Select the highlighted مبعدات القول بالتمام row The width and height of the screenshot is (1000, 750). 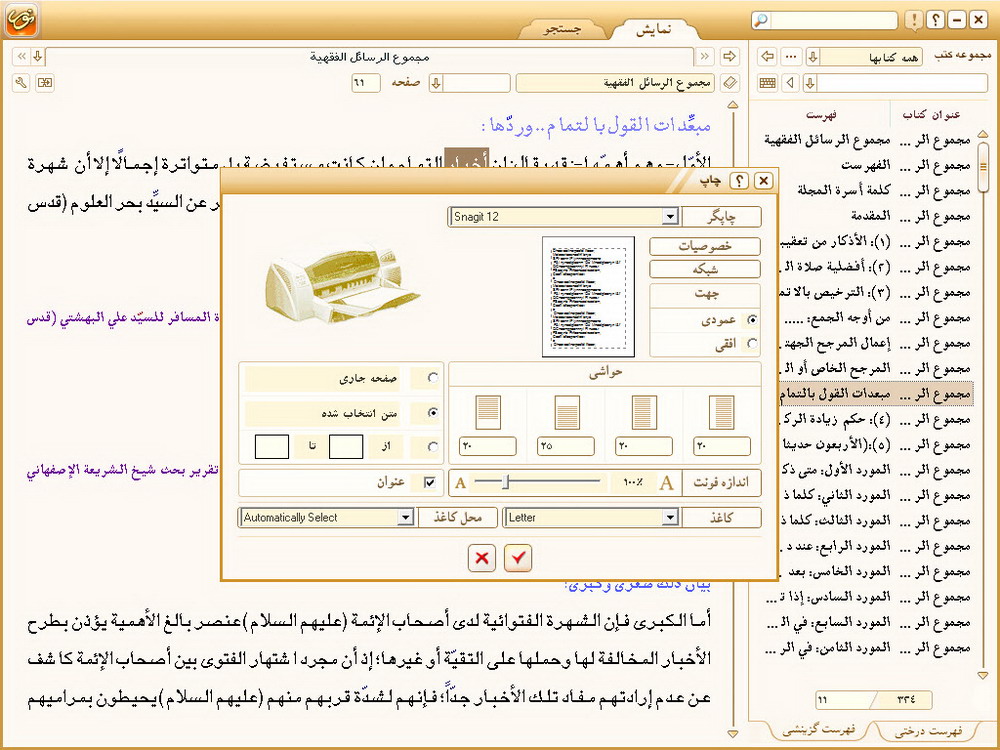coord(876,393)
